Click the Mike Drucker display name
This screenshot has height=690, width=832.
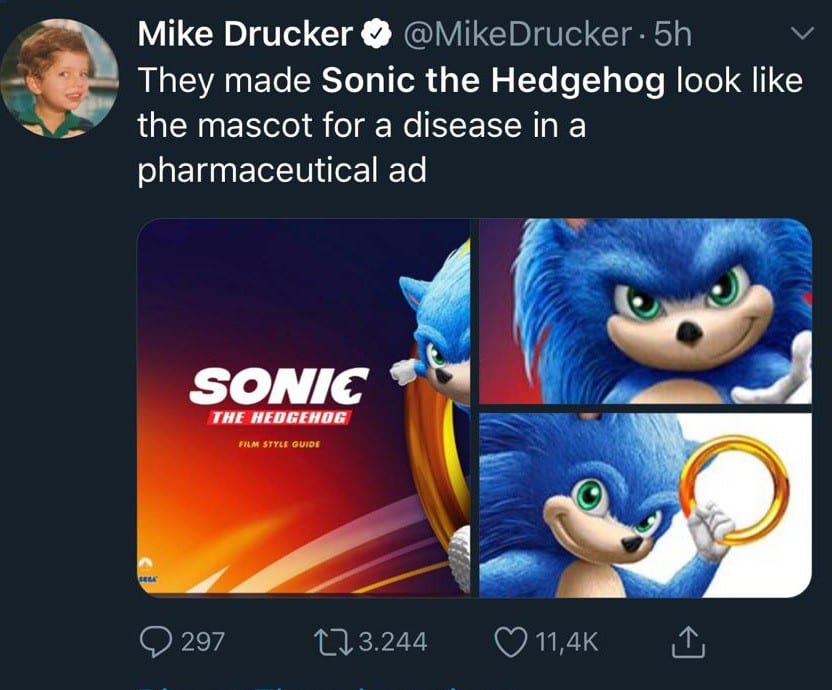tap(243, 35)
